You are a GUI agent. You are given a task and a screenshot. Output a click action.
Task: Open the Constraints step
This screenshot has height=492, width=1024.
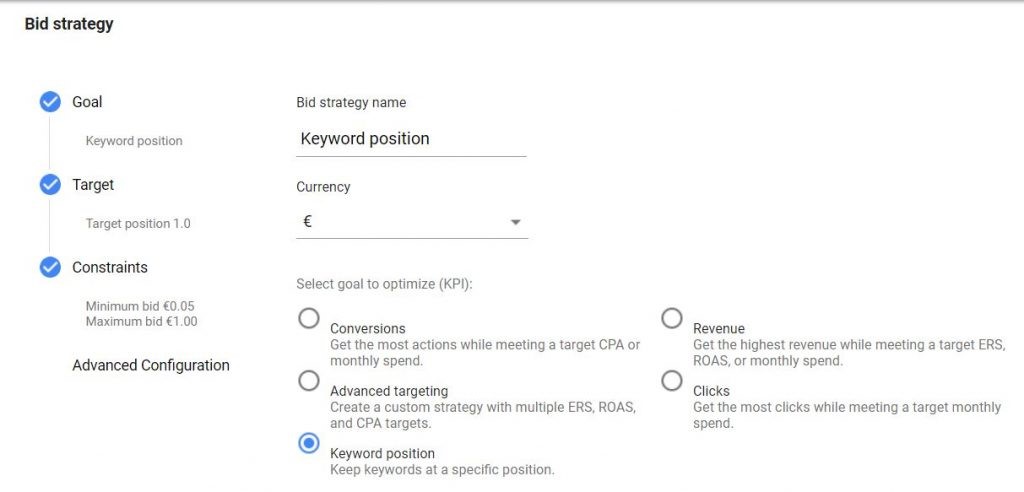pyautogui.click(x=110, y=268)
